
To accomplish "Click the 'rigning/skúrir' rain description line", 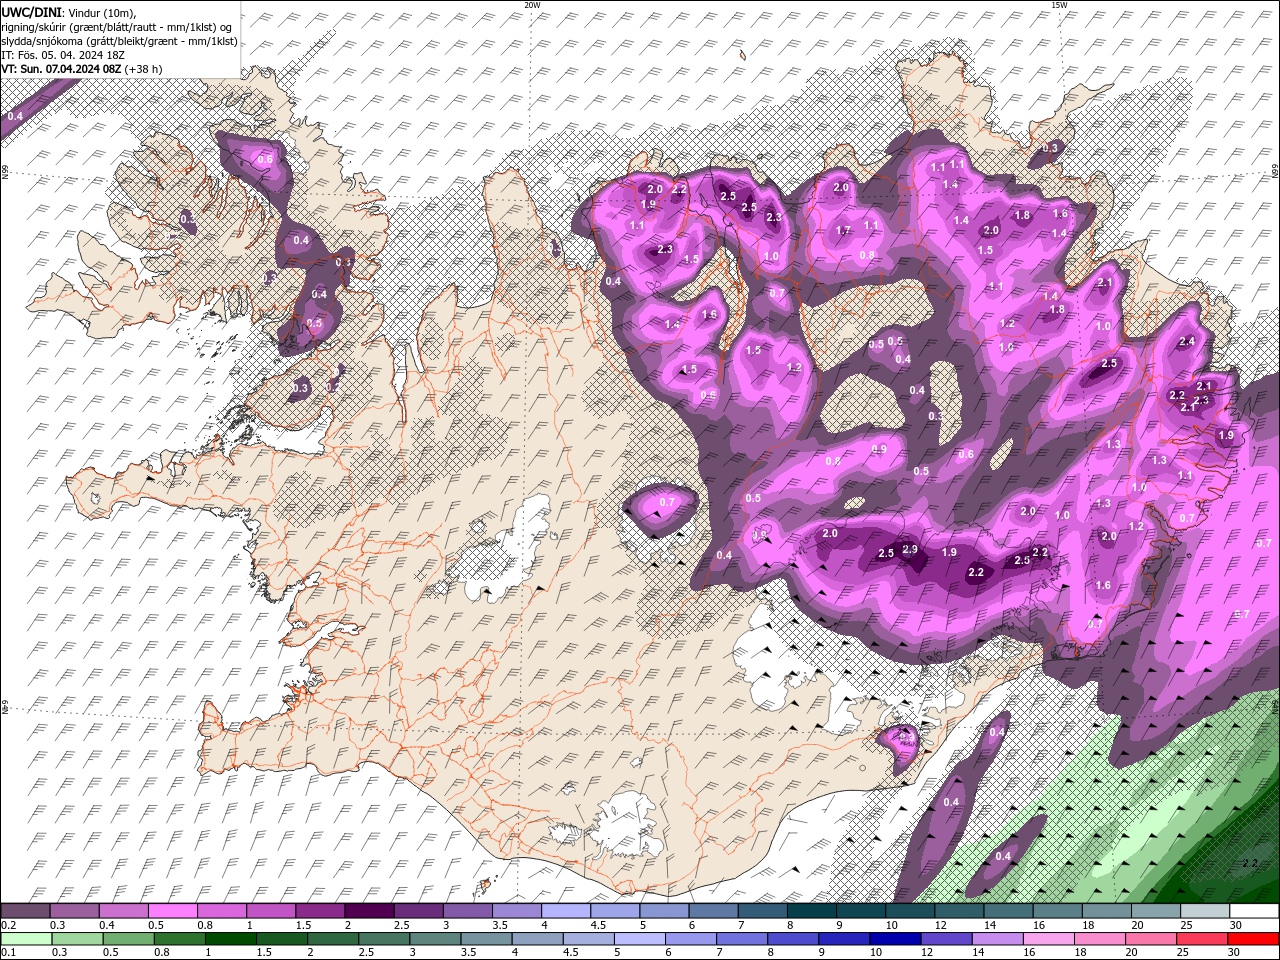I will [118, 26].
